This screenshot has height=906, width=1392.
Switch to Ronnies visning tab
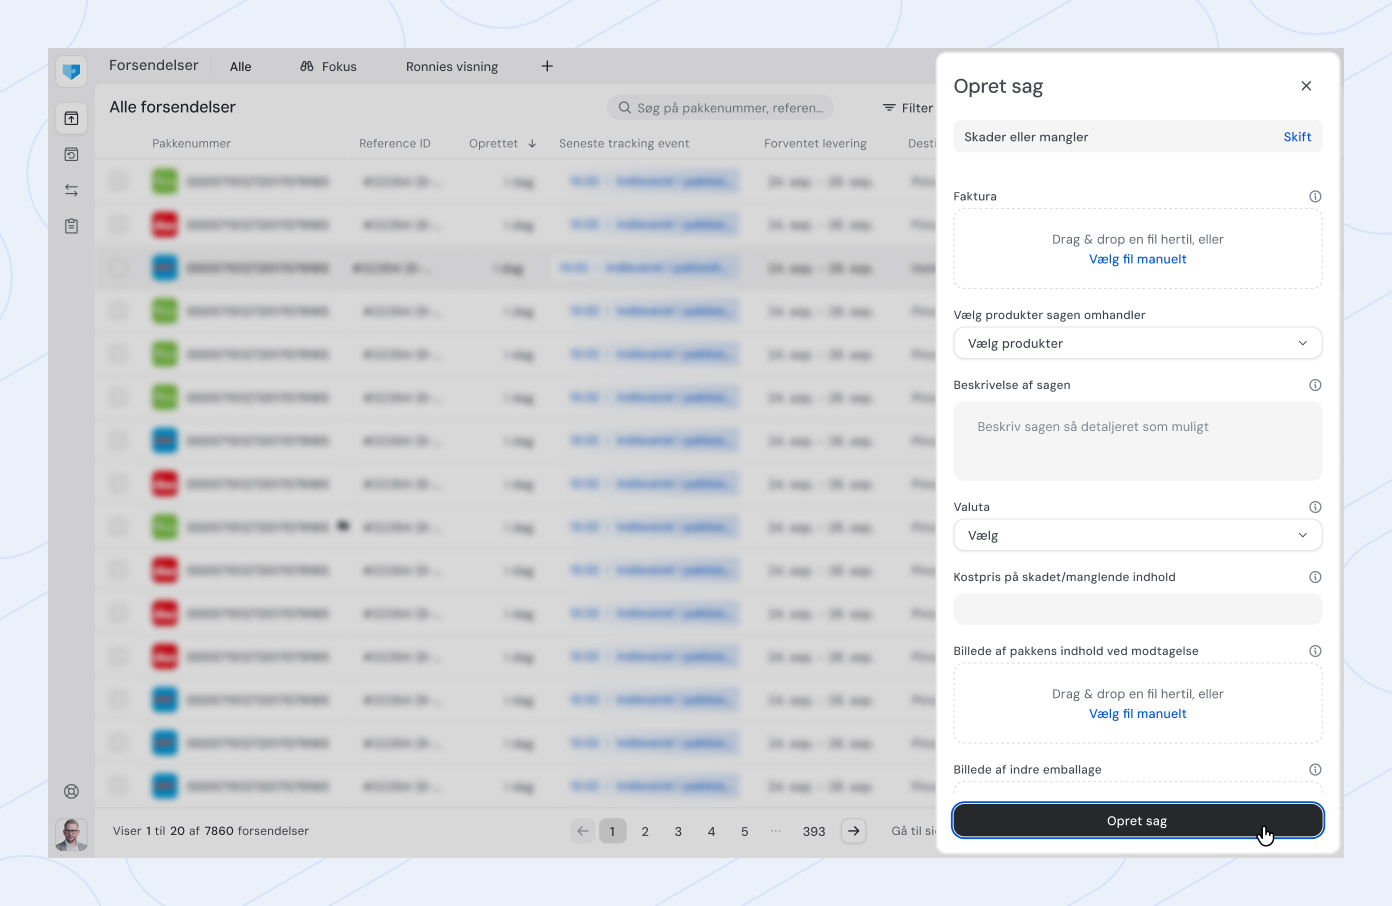(452, 67)
